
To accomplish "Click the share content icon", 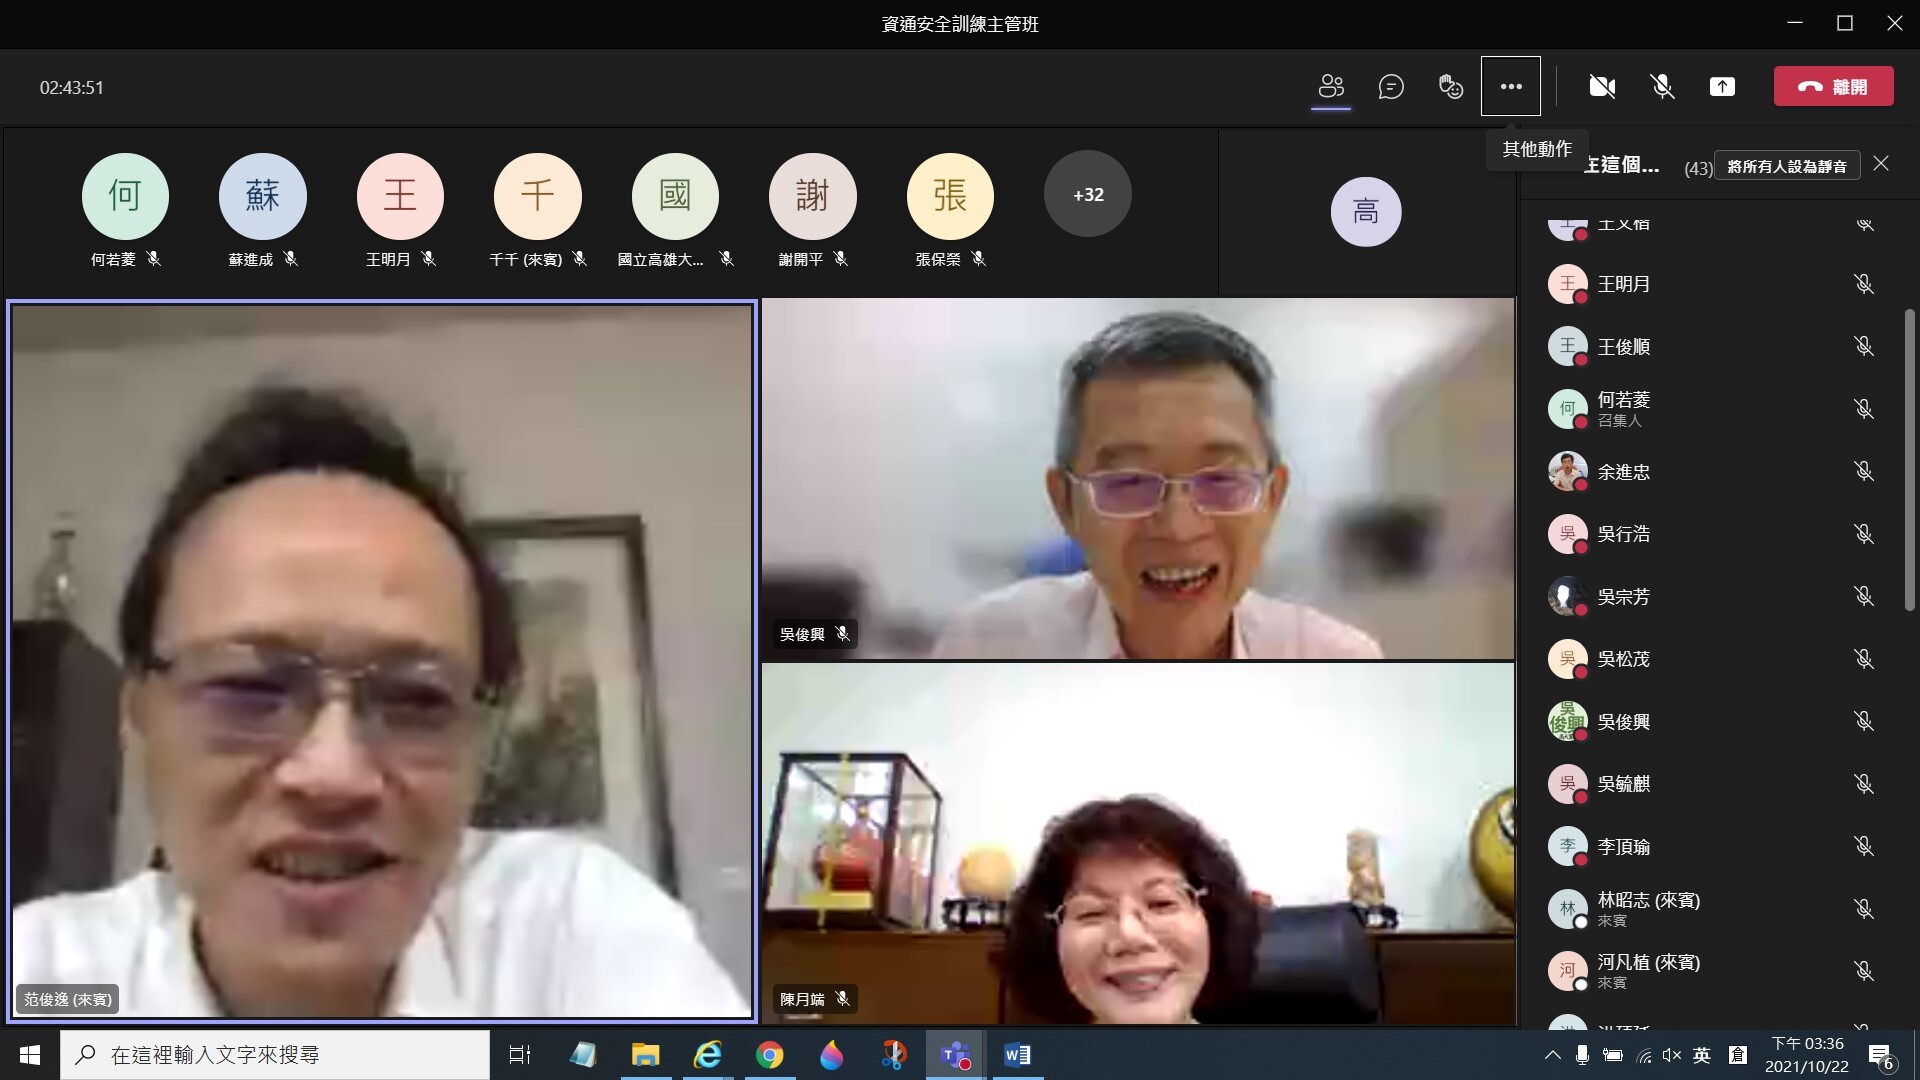I will click(x=1722, y=87).
